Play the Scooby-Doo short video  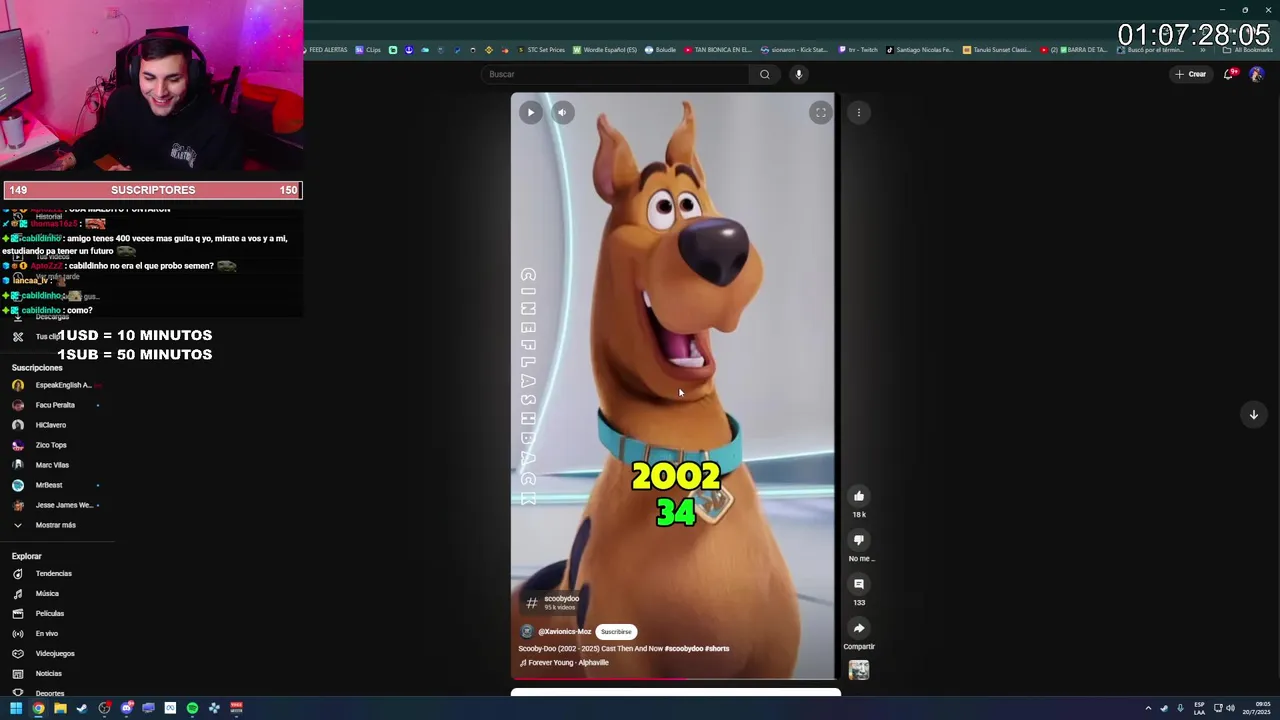tap(530, 112)
